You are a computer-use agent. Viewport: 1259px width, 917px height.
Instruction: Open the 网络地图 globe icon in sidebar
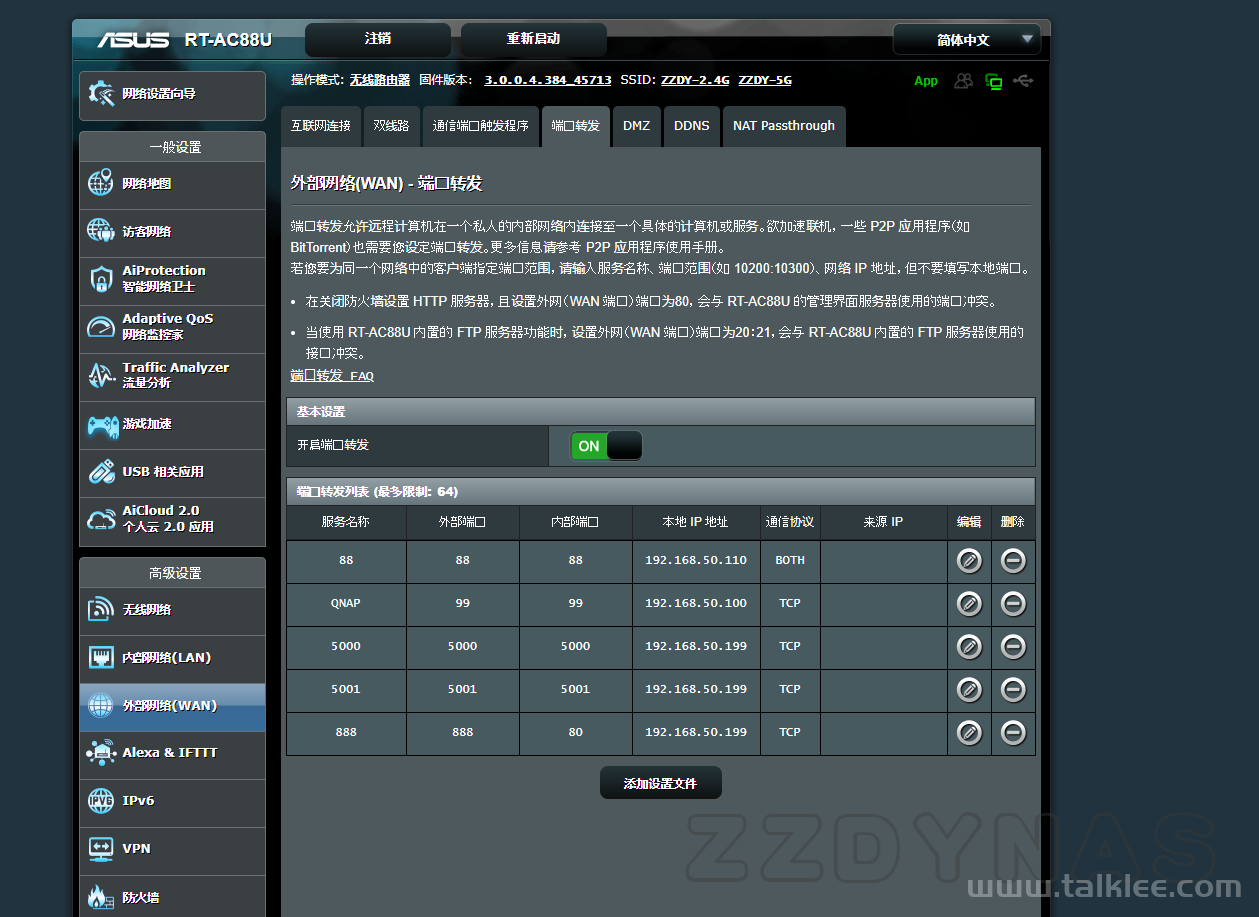coord(101,184)
